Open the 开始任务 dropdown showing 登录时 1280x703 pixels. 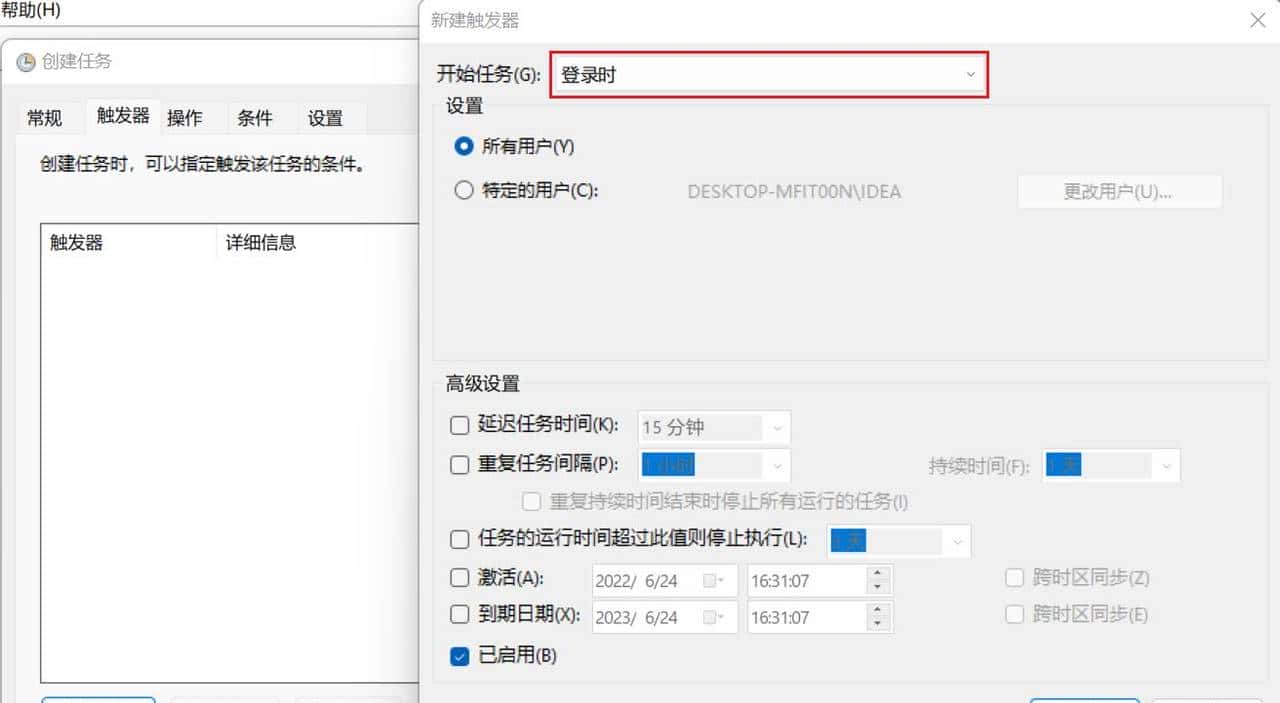pos(968,75)
